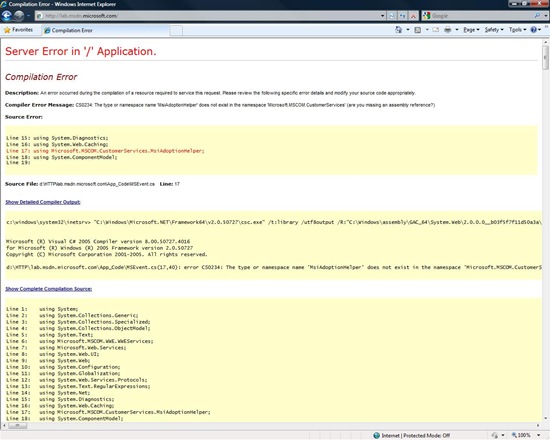Click the vertical scrollbar down arrow
The height and width of the screenshot is (440, 550).
click(545, 418)
